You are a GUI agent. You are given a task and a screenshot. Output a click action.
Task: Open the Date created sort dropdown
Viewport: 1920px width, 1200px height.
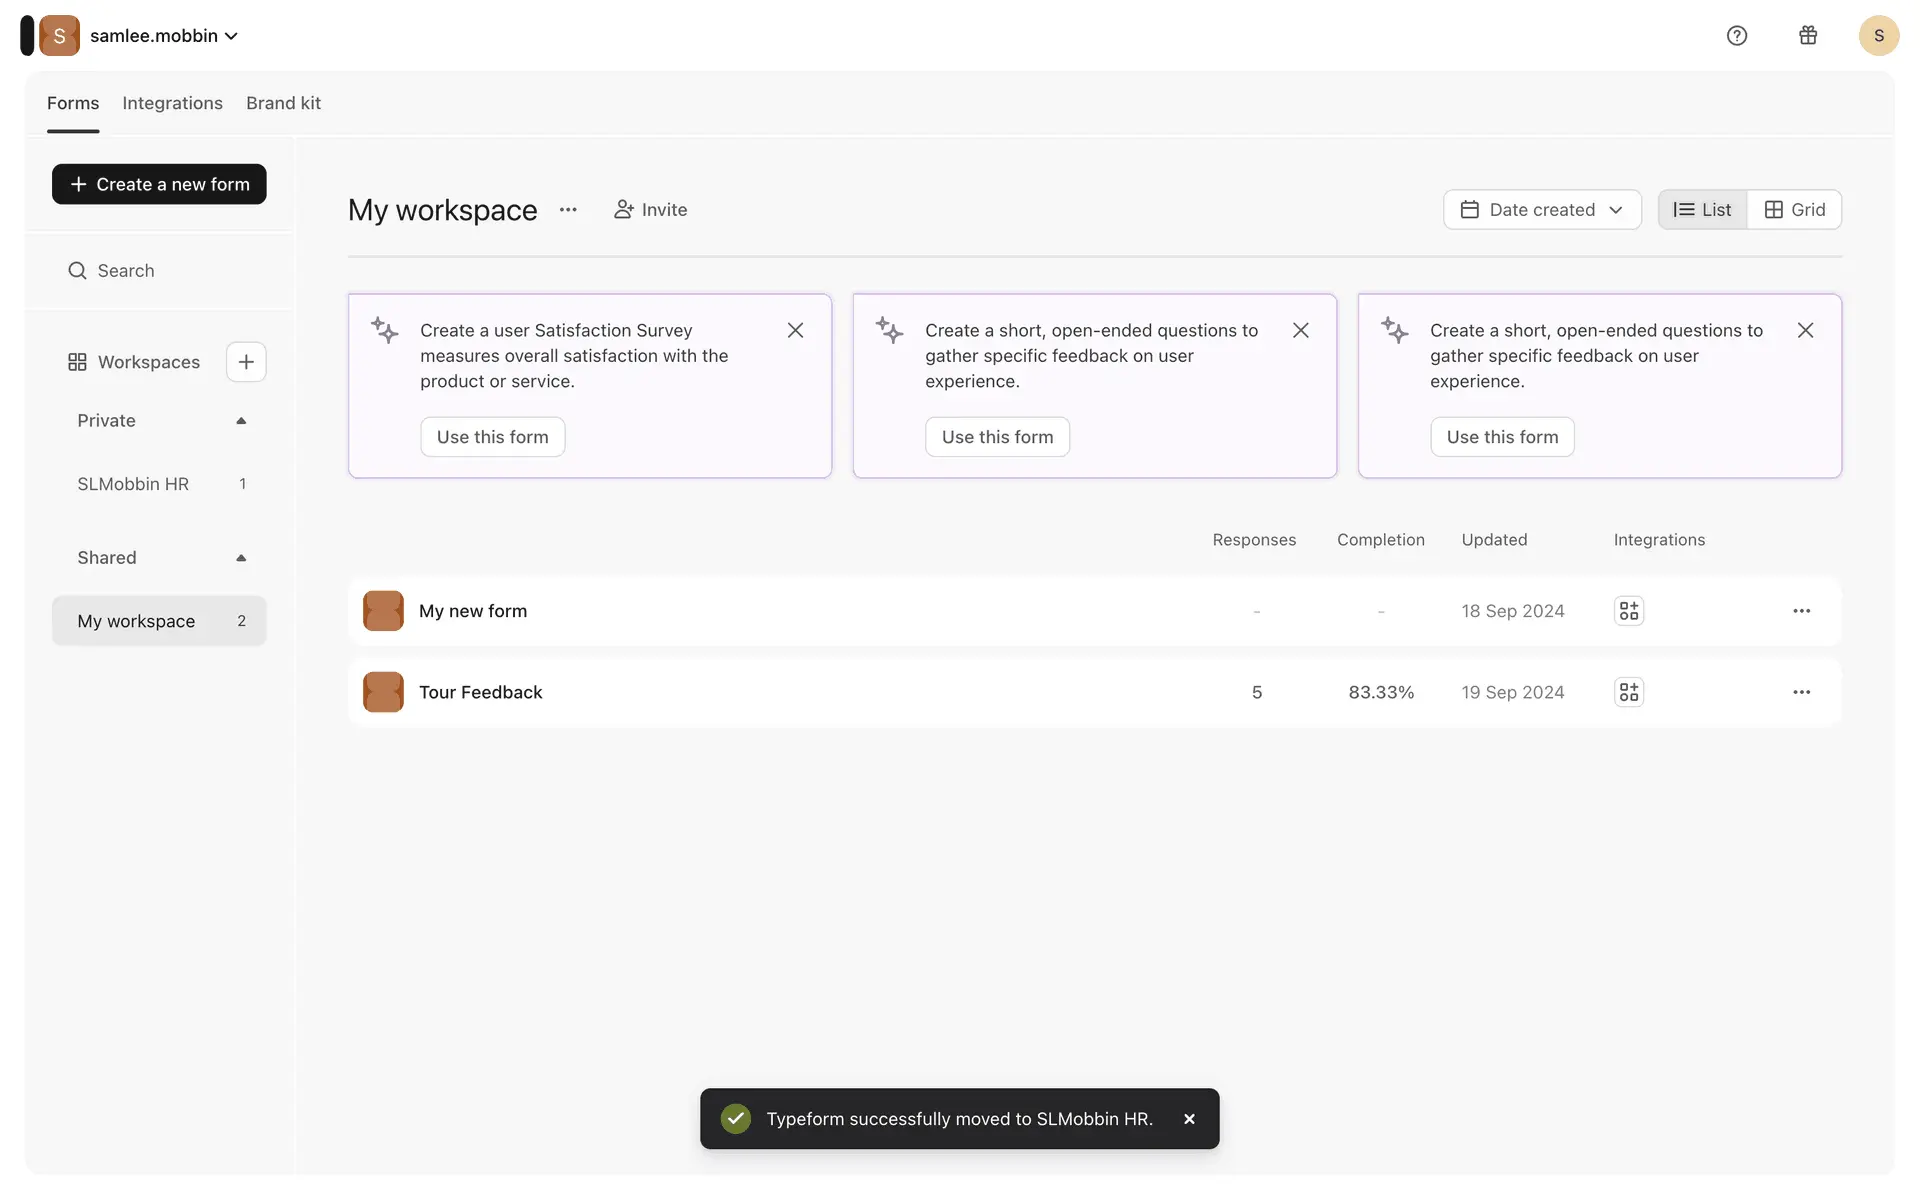1541,210
